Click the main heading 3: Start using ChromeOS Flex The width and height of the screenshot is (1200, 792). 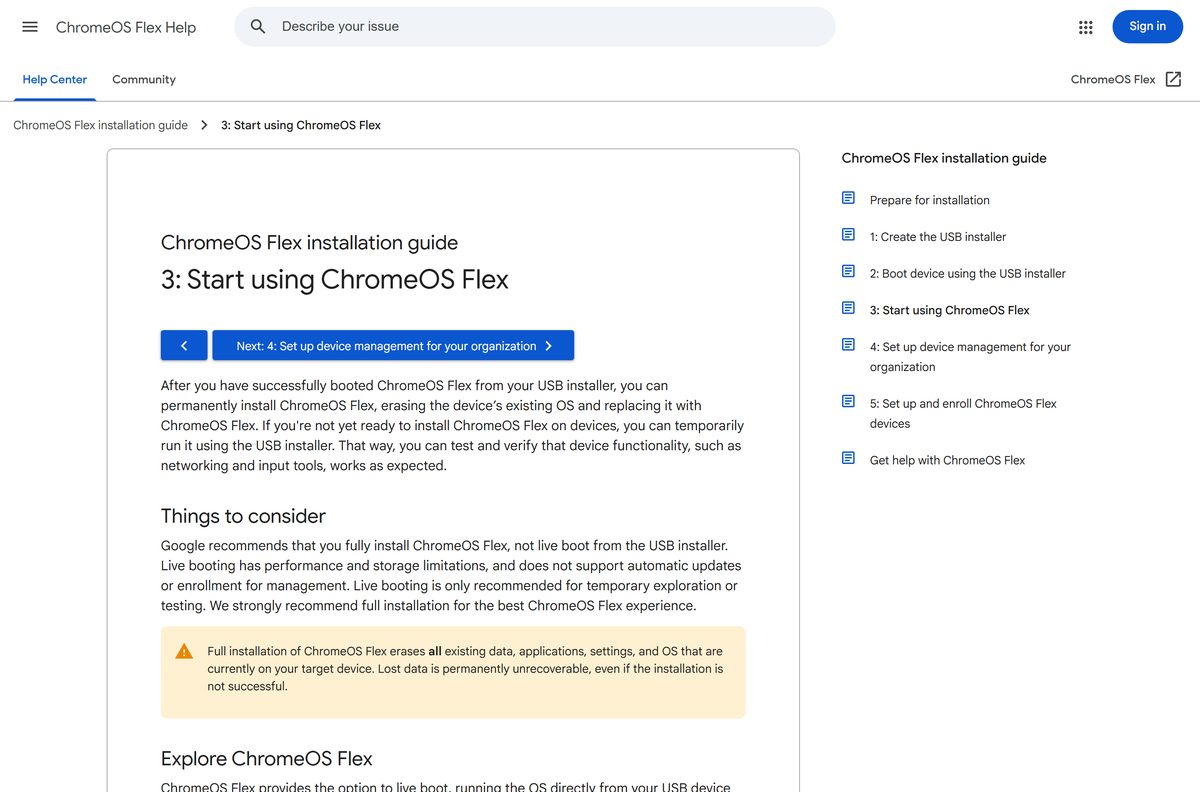tap(335, 279)
